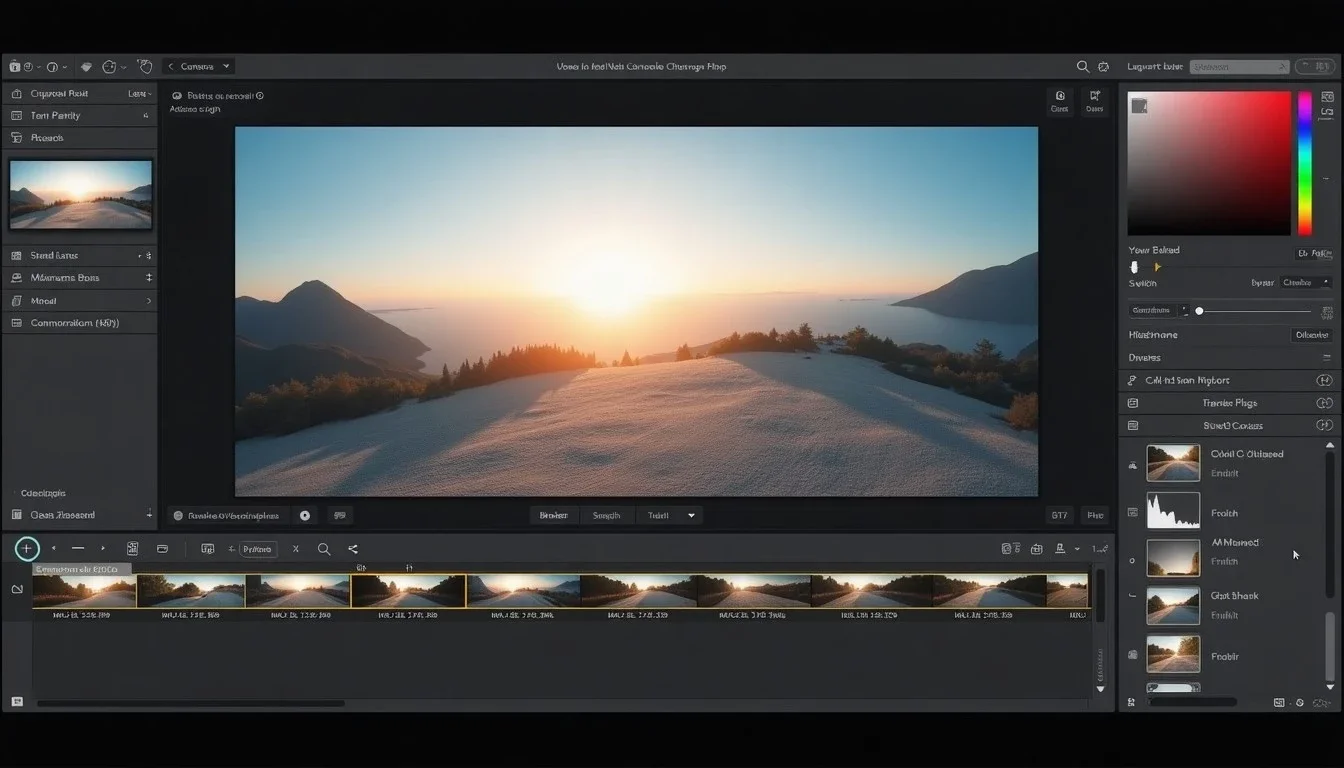
Task: Click the slider handle beside the Candsham field
Action: point(1199,311)
